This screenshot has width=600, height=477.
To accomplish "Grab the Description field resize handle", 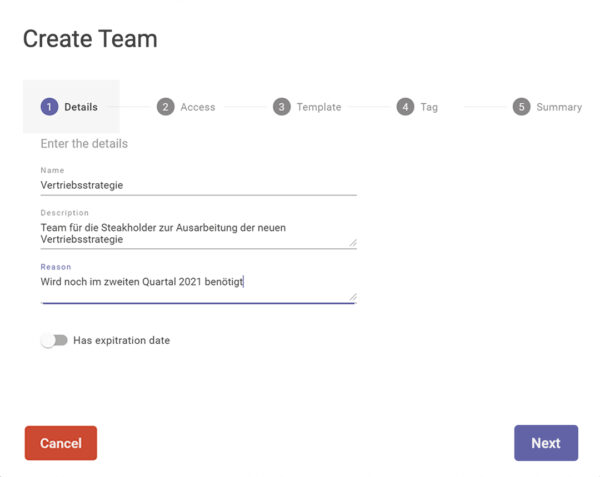I will click(353, 243).
